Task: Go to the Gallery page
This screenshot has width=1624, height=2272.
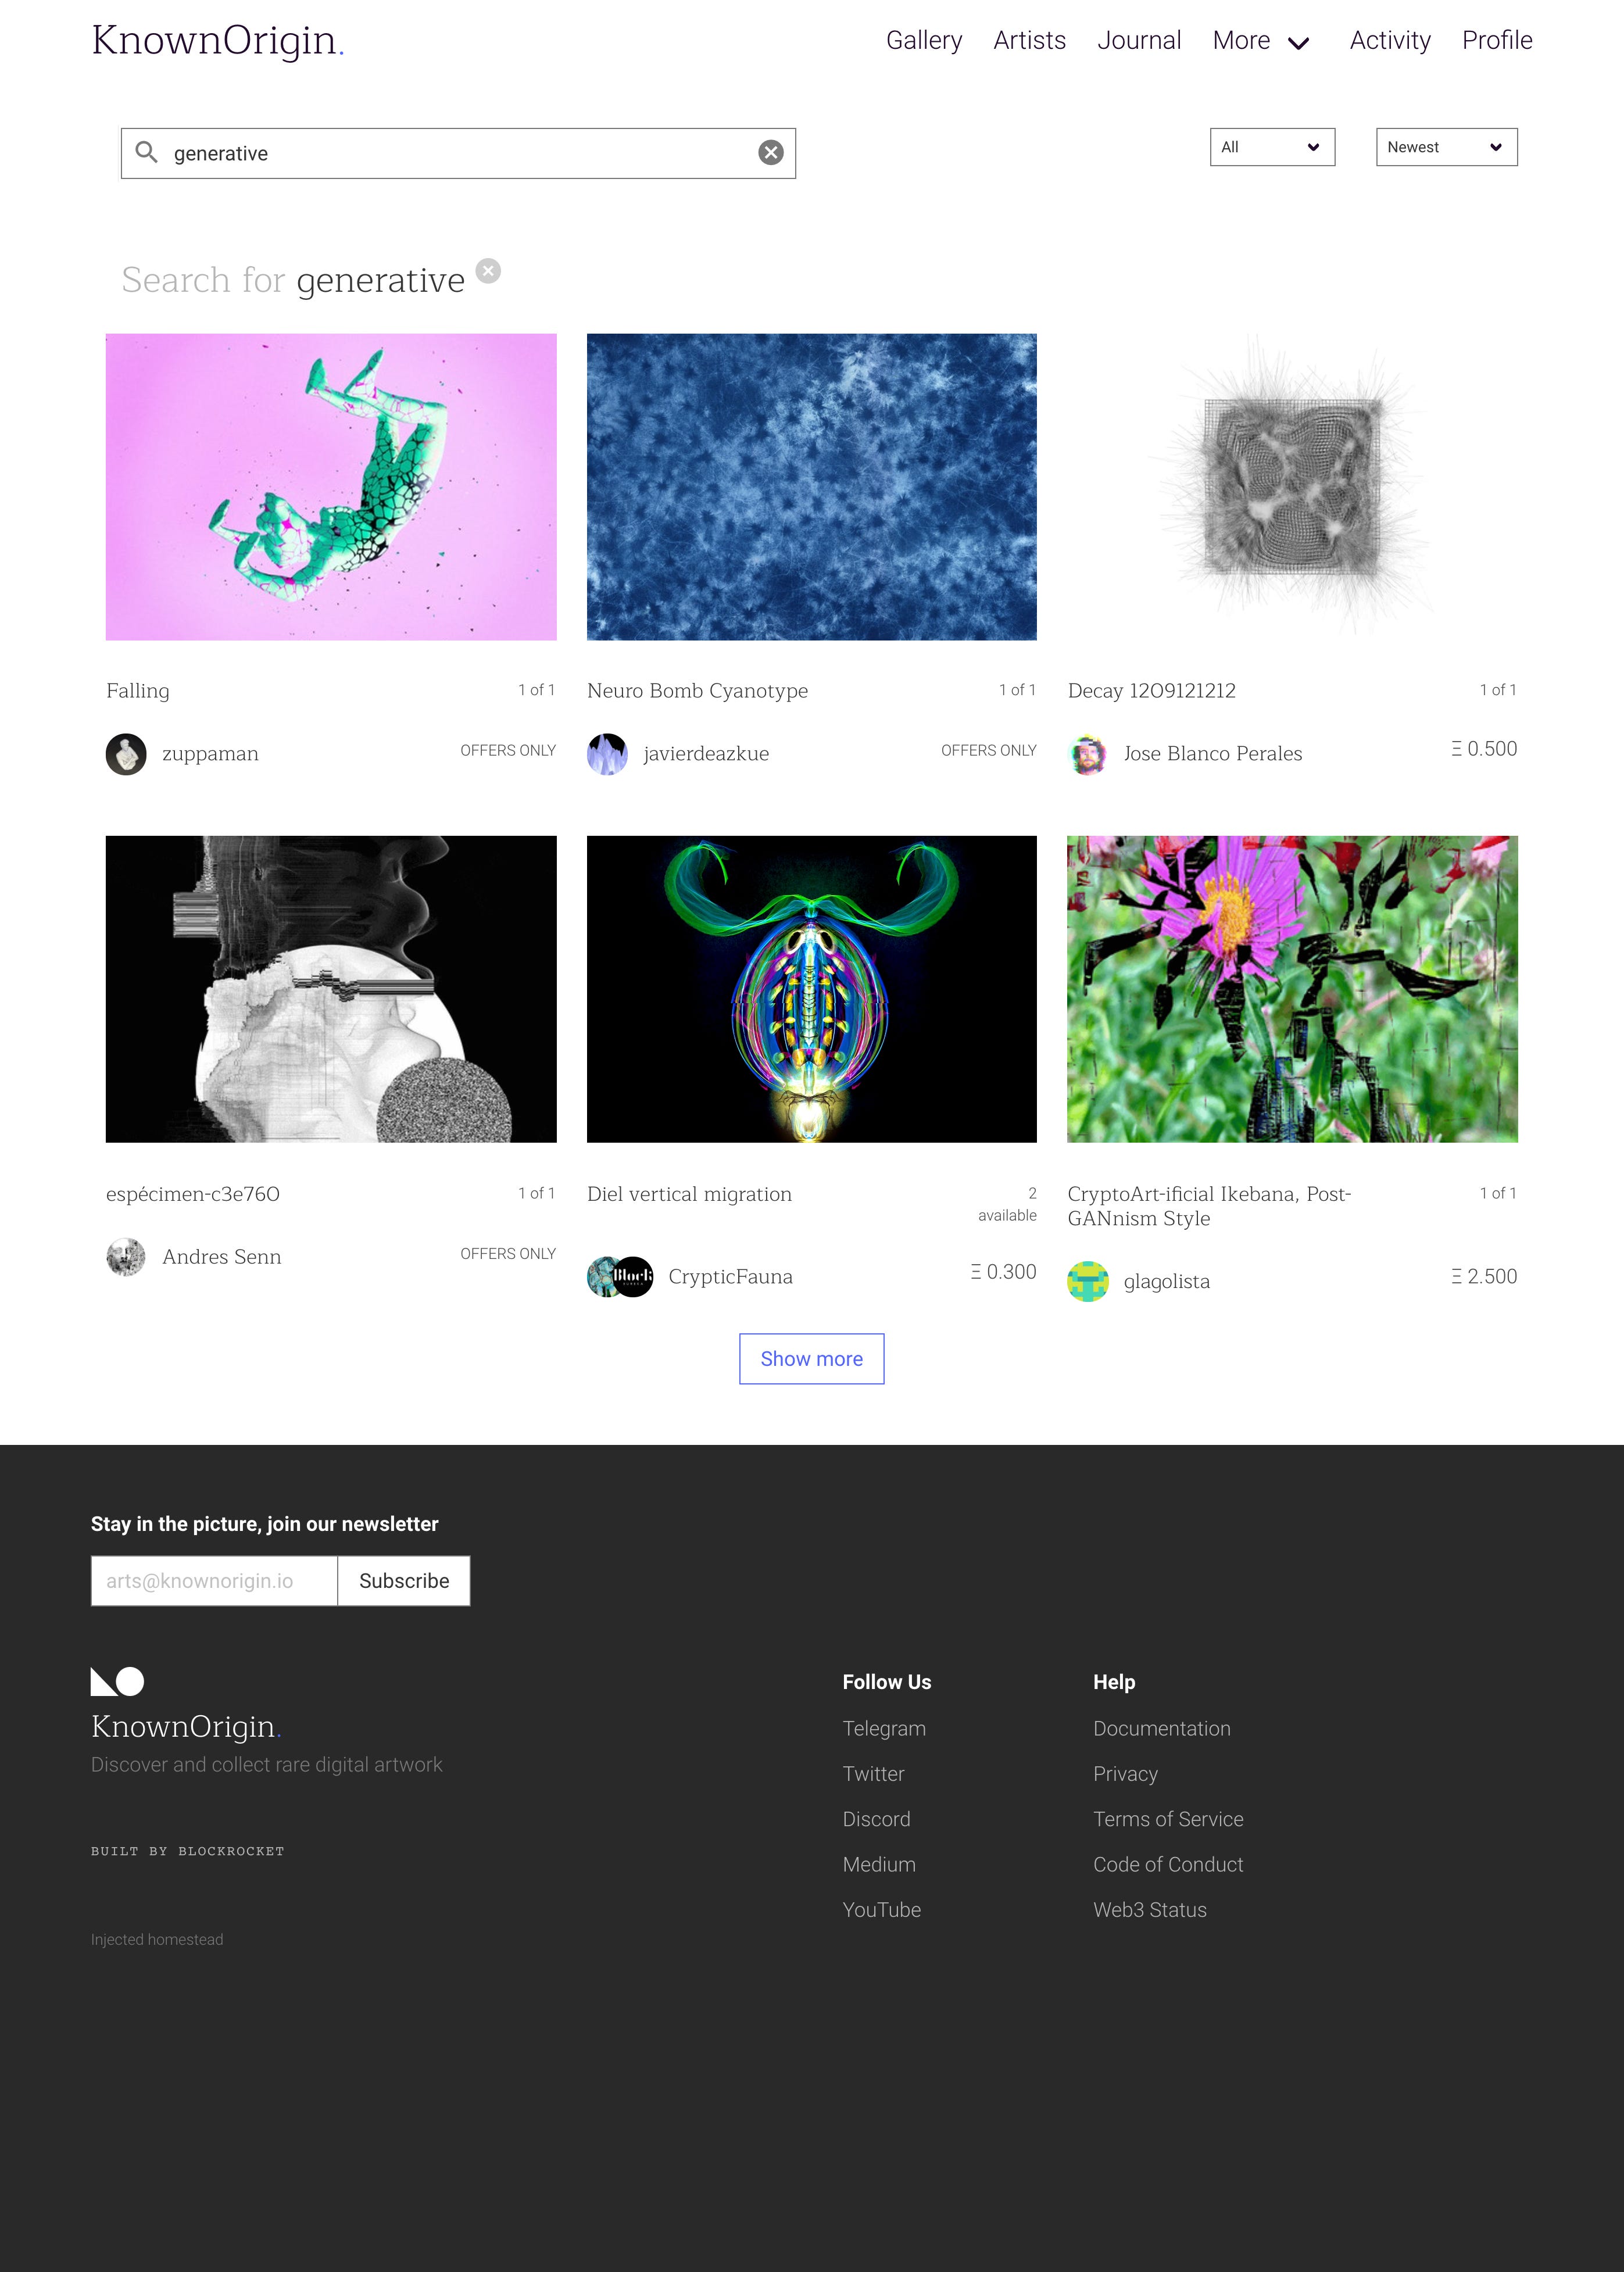Action: 924,40
